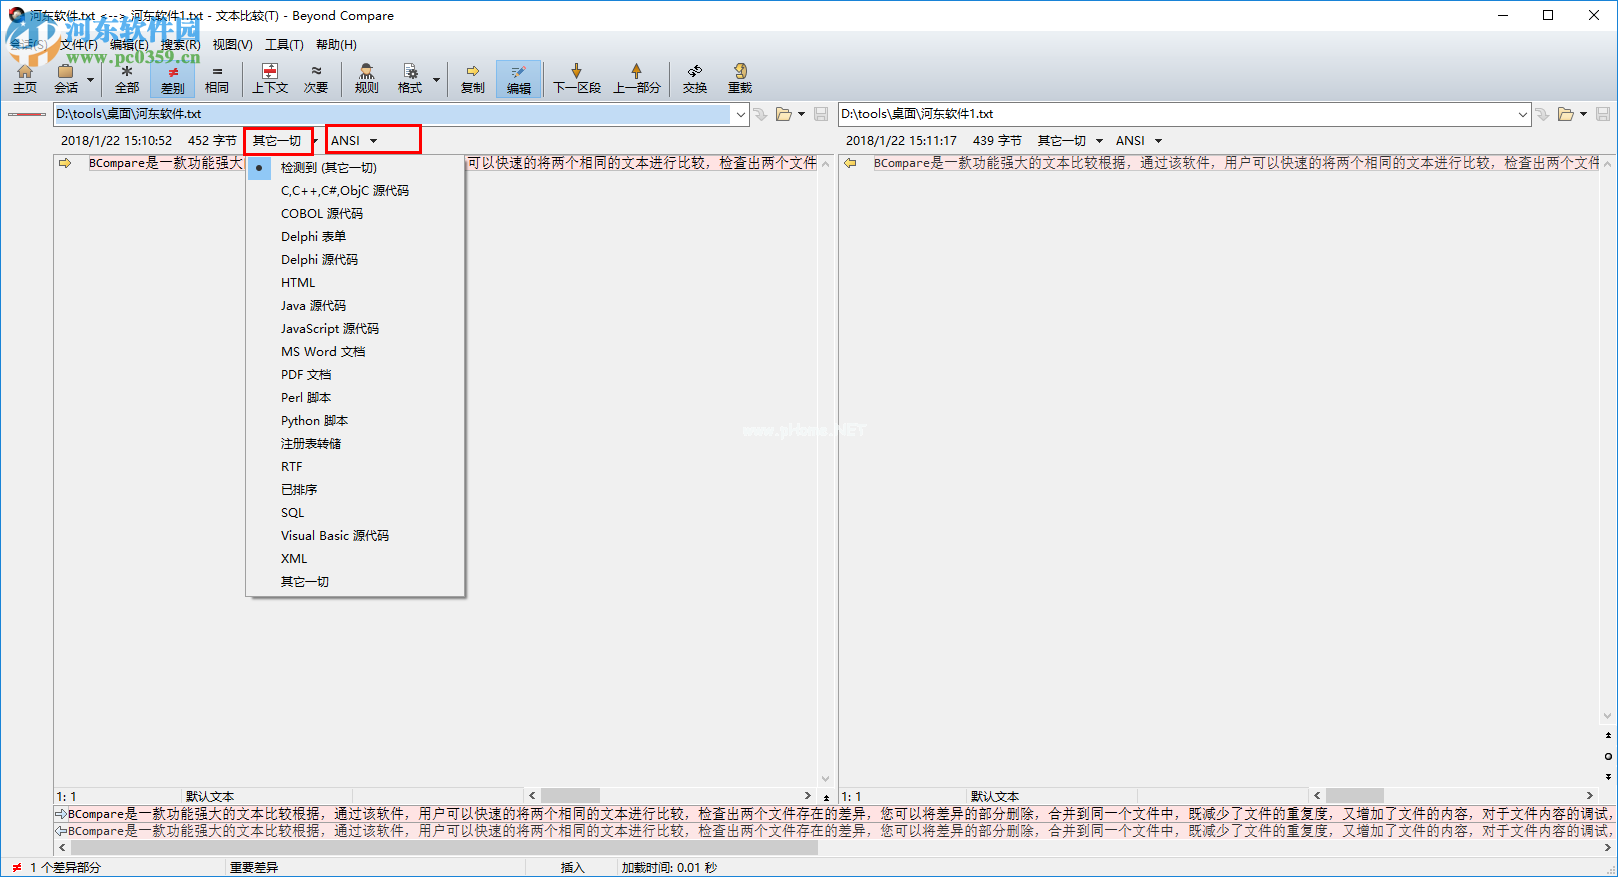The height and width of the screenshot is (877, 1618).
Task: Select C,C++,C#,ObjC 源代码 format
Action: pyautogui.click(x=355, y=191)
